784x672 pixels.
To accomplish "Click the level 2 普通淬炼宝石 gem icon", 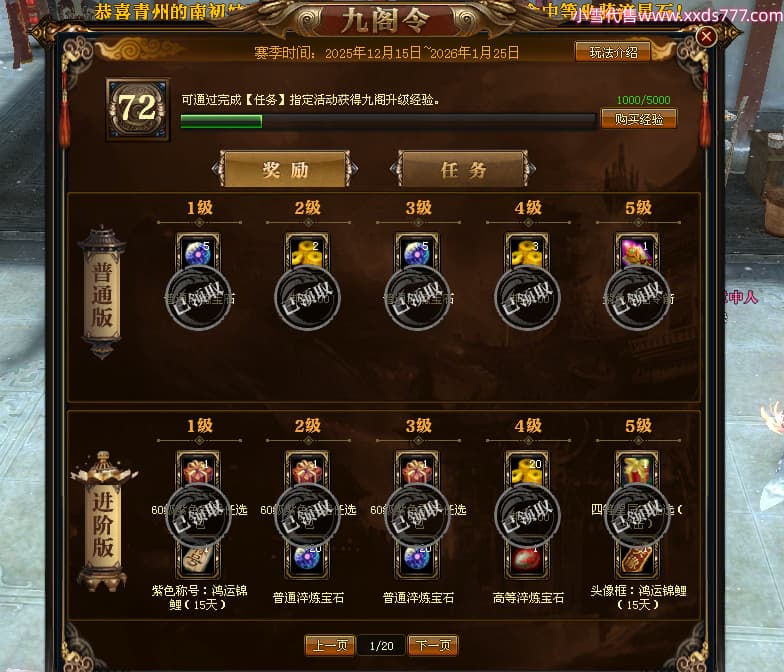I will coord(308,560).
